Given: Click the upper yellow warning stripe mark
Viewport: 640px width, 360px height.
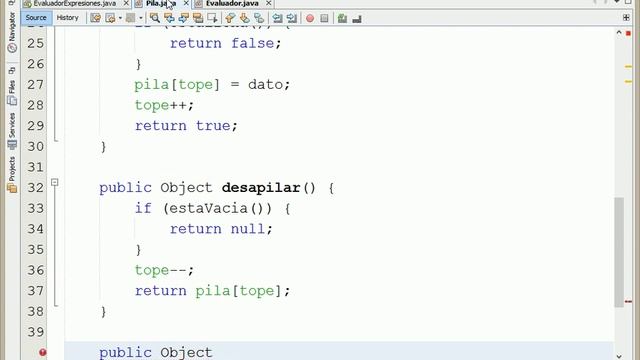Looking at the screenshot, I should coord(628,66).
